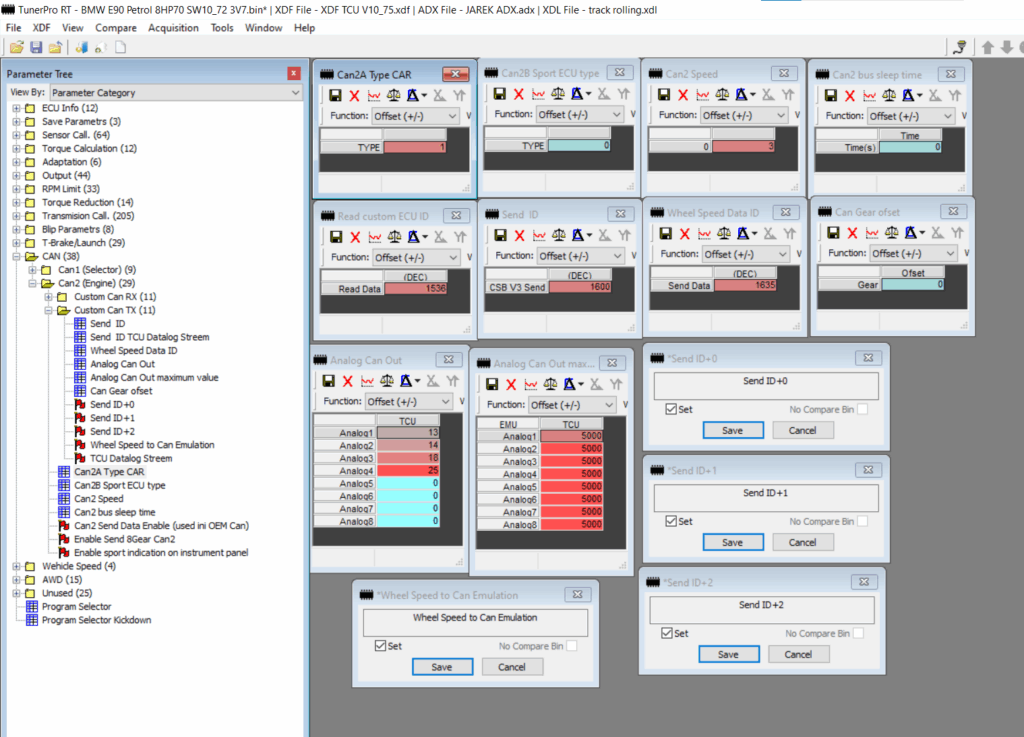Click the floppy disk save icon in main toolbar
This screenshot has height=737, width=1024.
tap(36, 47)
